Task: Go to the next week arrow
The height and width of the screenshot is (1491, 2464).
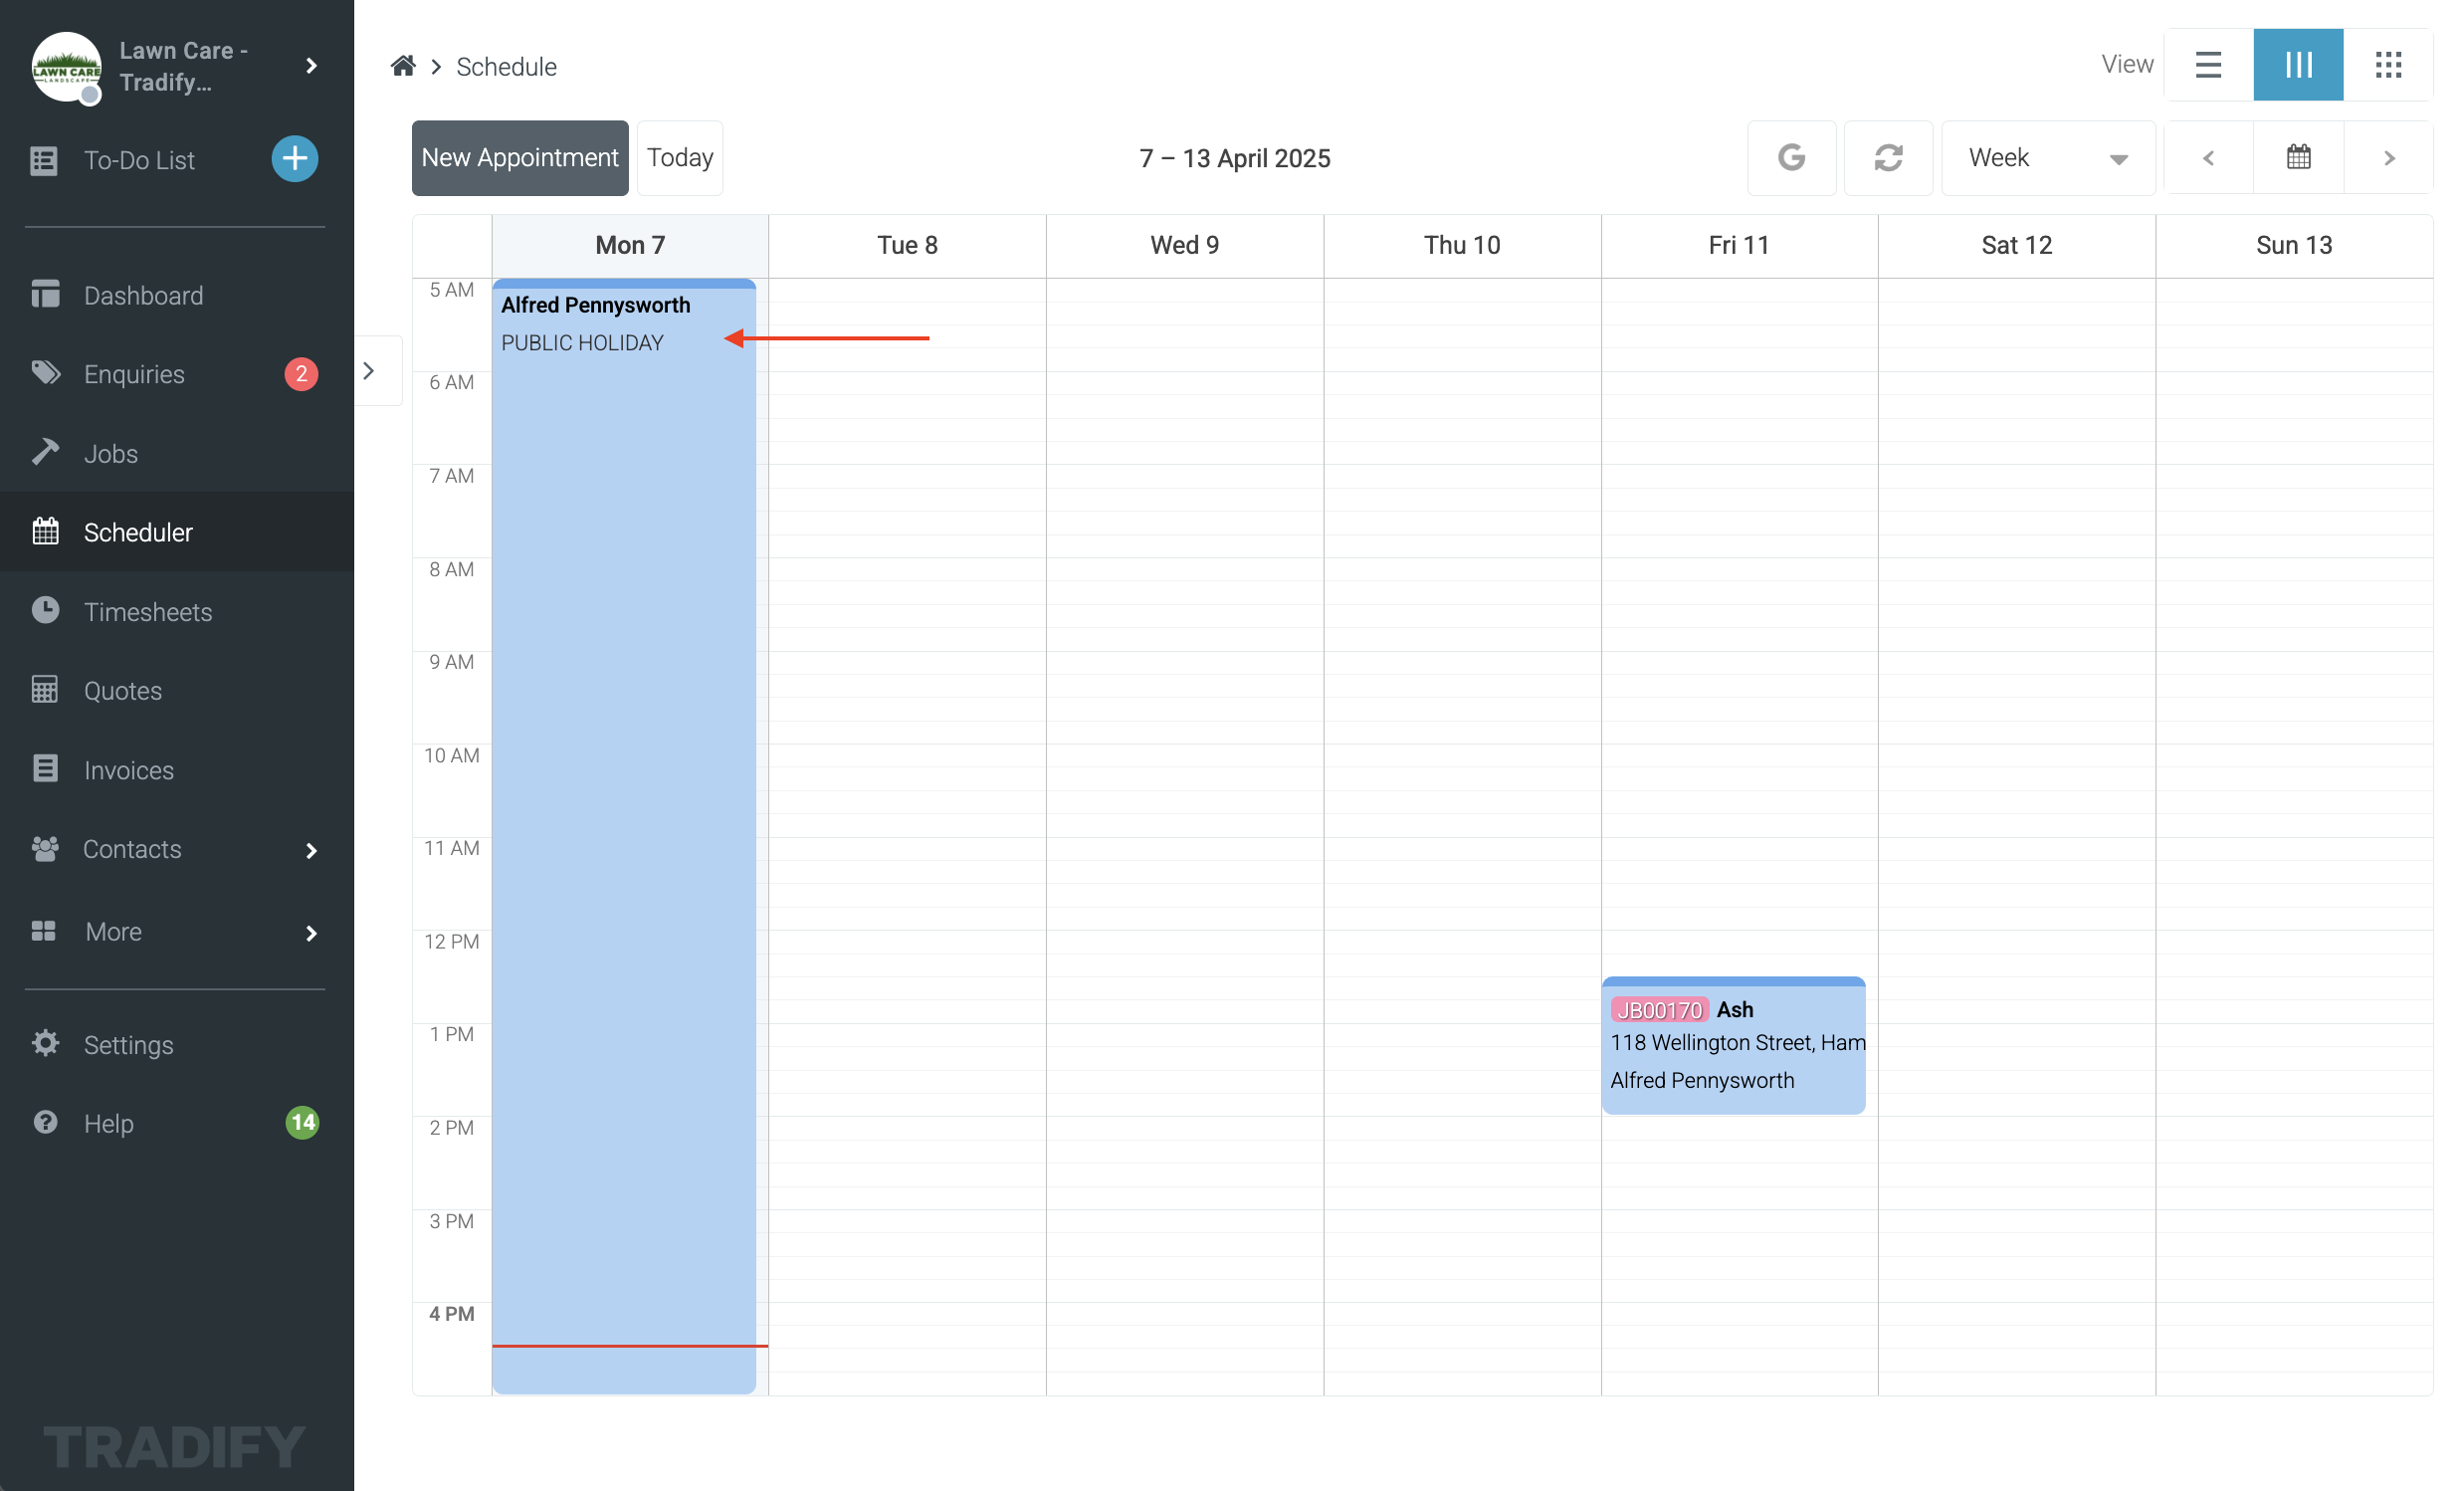Action: click(x=2388, y=158)
